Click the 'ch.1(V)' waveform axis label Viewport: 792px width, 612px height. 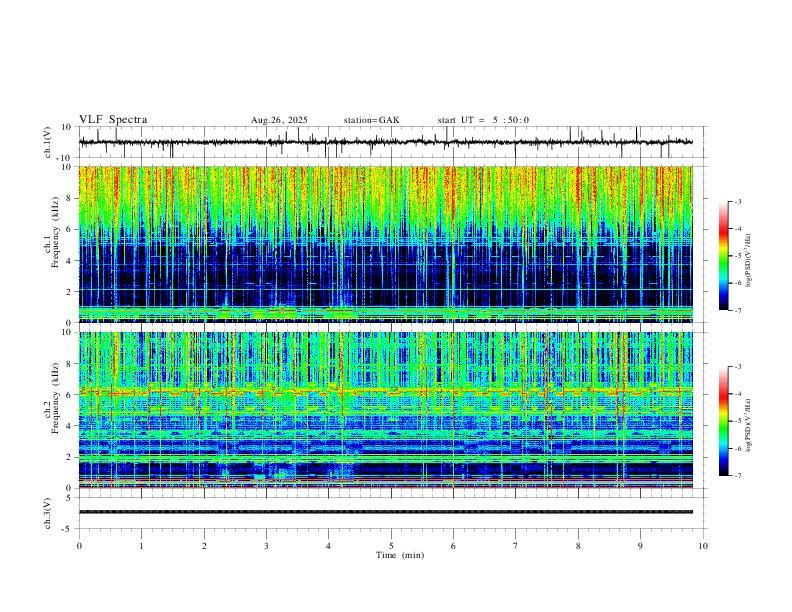click(x=48, y=142)
